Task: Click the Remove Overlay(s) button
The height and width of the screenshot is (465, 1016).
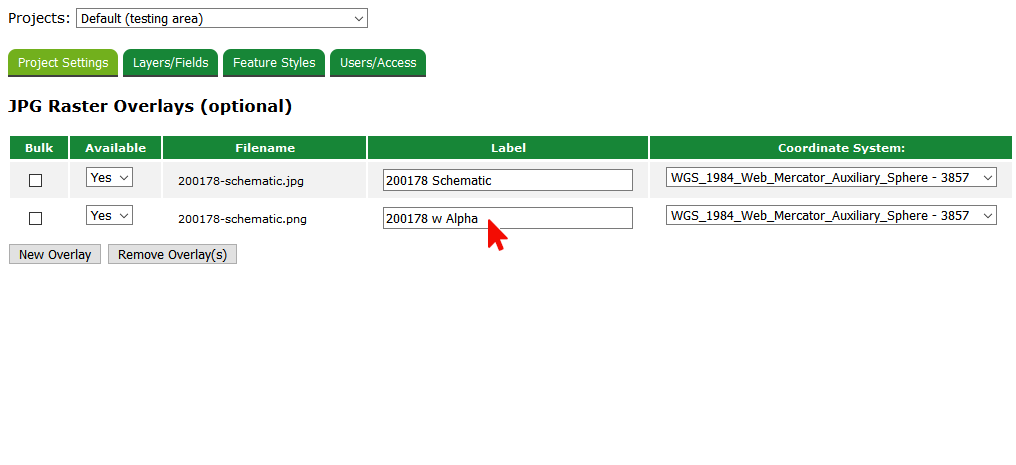Action: (172, 254)
